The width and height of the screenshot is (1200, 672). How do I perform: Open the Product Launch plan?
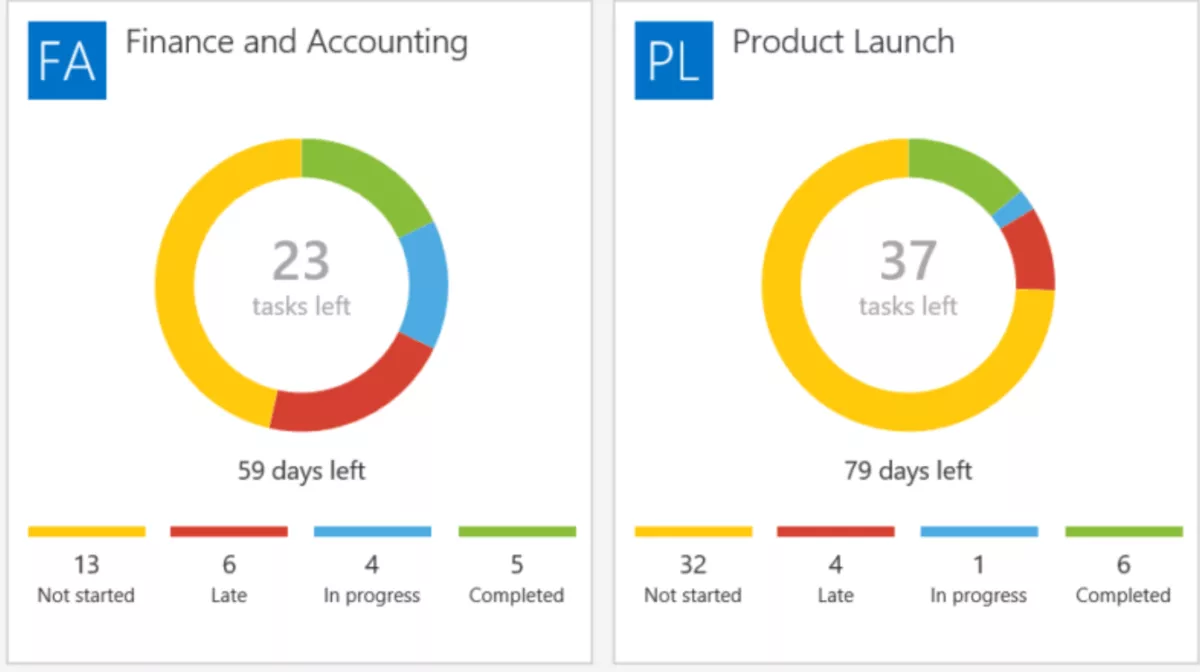[843, 42]
